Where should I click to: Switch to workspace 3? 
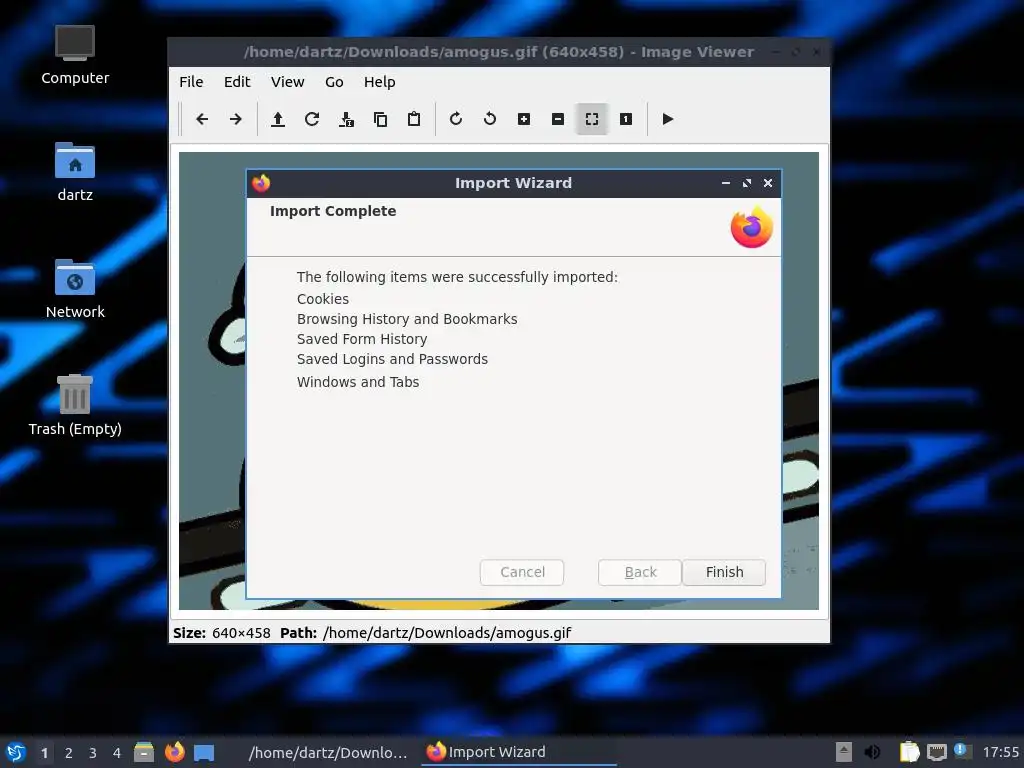click(93, 753)
